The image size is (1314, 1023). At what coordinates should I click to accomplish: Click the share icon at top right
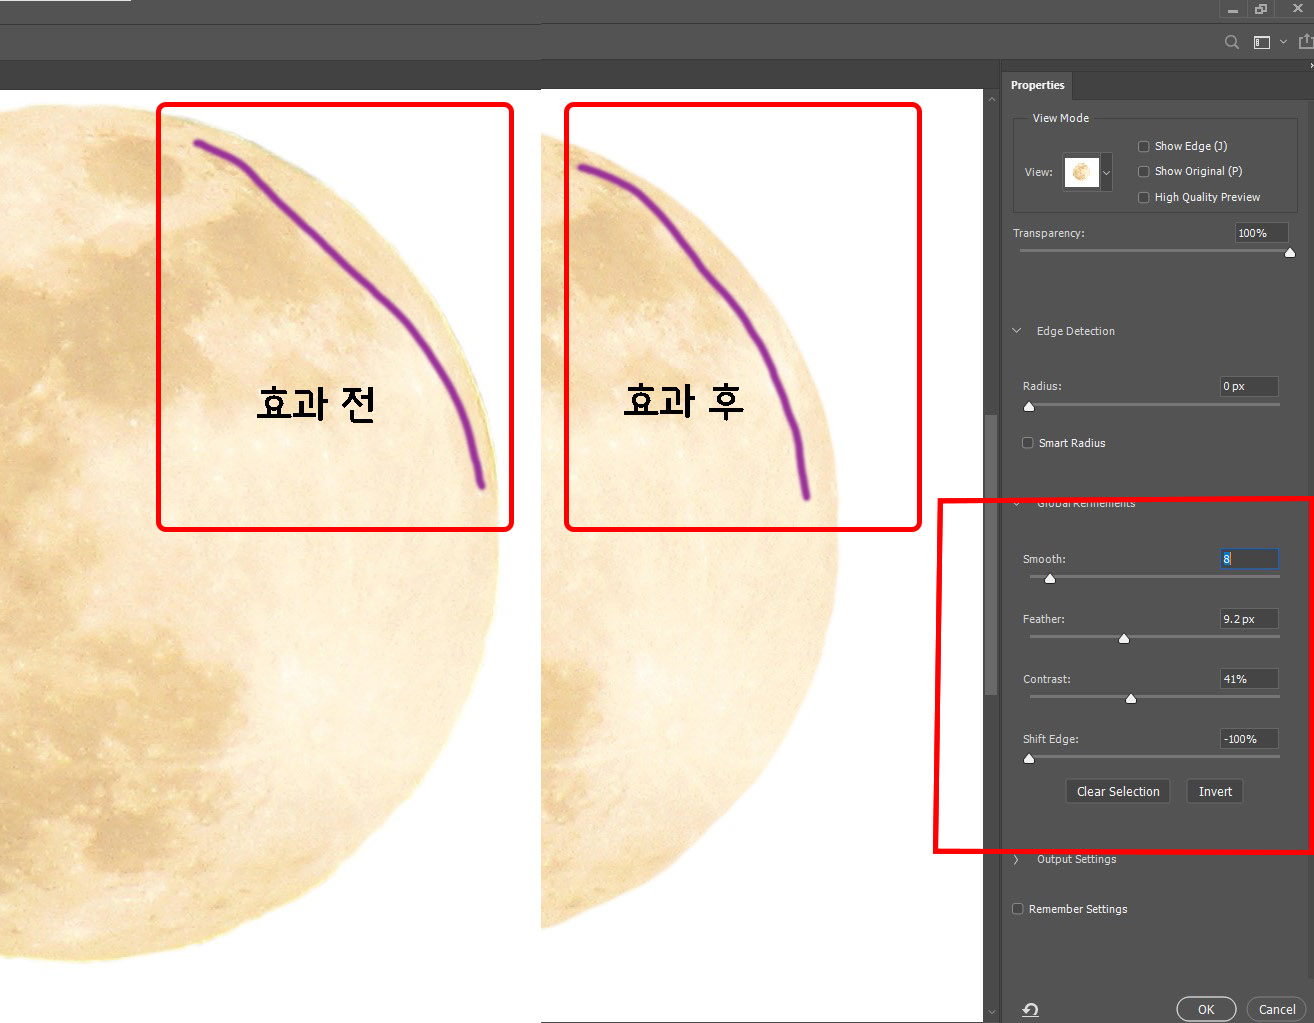(x=1306, y=41)
